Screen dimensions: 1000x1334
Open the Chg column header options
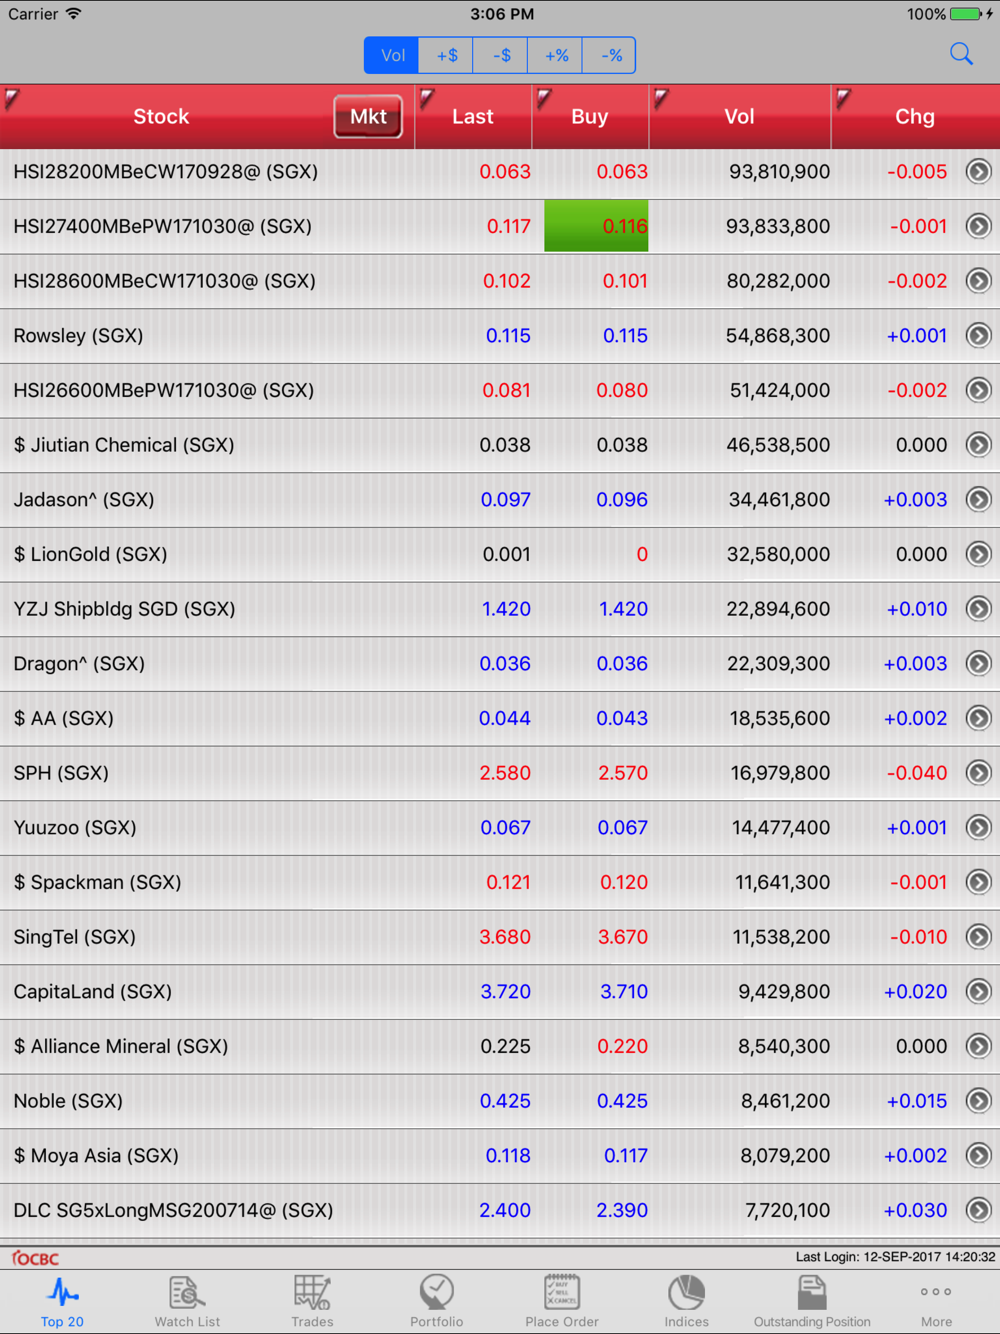915,117
